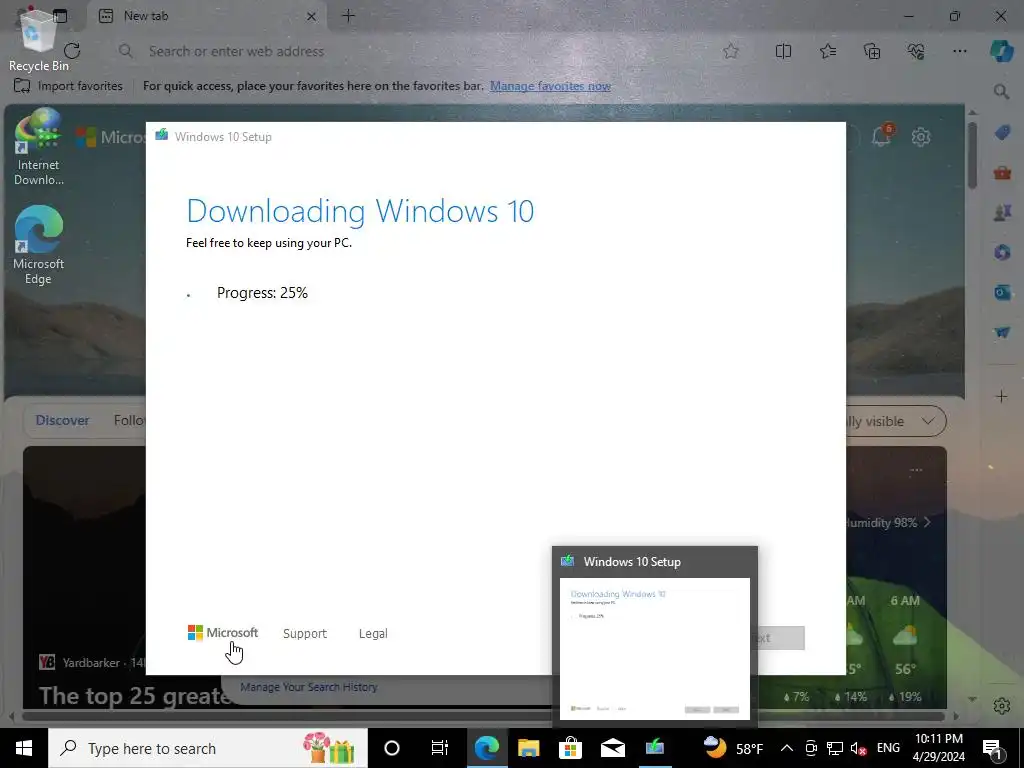Select the Discover feed tab
Screen dimensions: 1024x768
point(62,421)
